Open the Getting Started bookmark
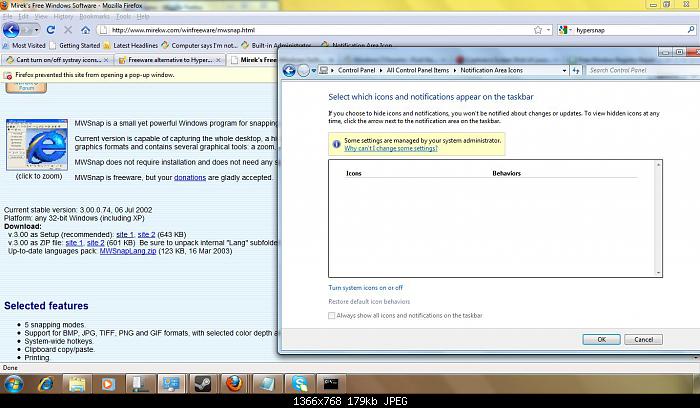The image size is (700, 408). click(x=75, y=46)
